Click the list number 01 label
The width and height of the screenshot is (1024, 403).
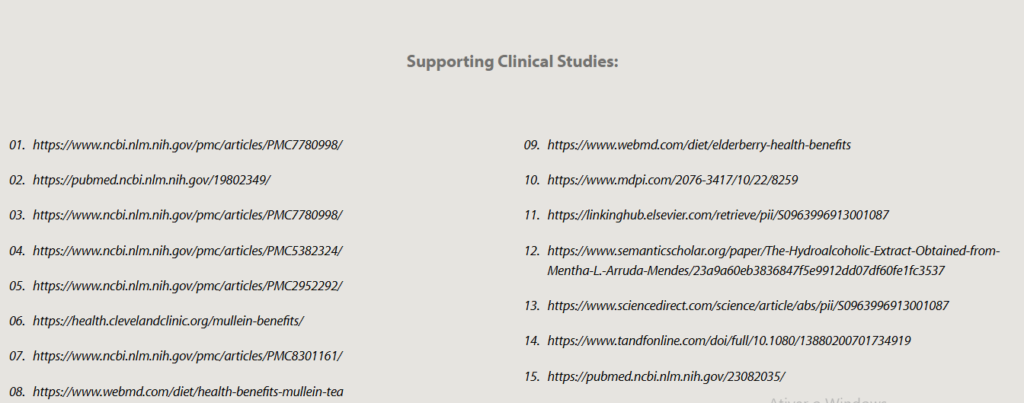[16, 145]
